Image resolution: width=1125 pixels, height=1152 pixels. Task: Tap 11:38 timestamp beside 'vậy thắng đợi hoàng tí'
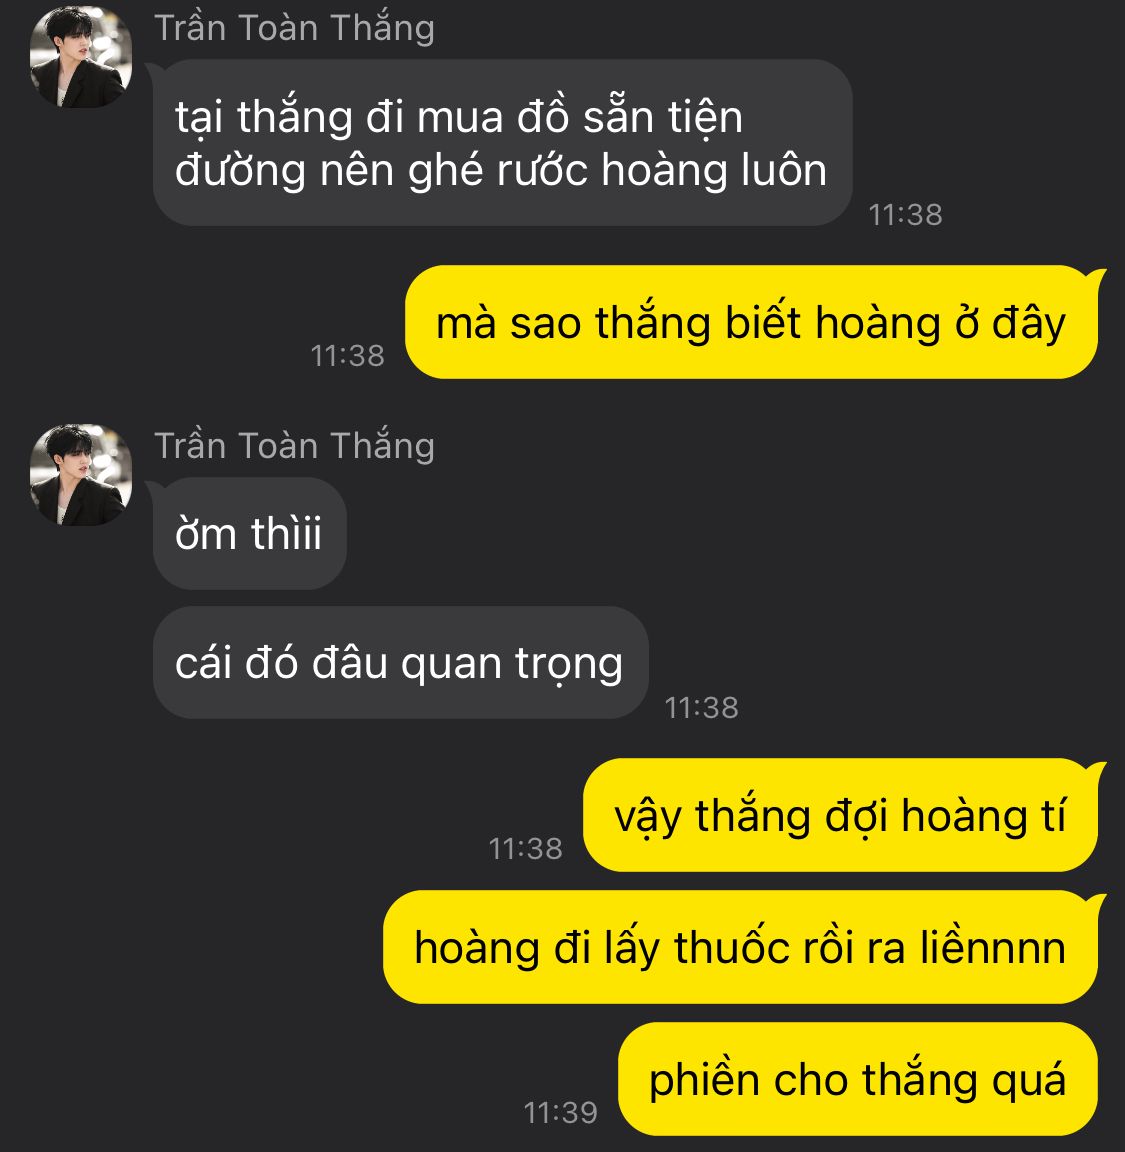pos(525,849)
